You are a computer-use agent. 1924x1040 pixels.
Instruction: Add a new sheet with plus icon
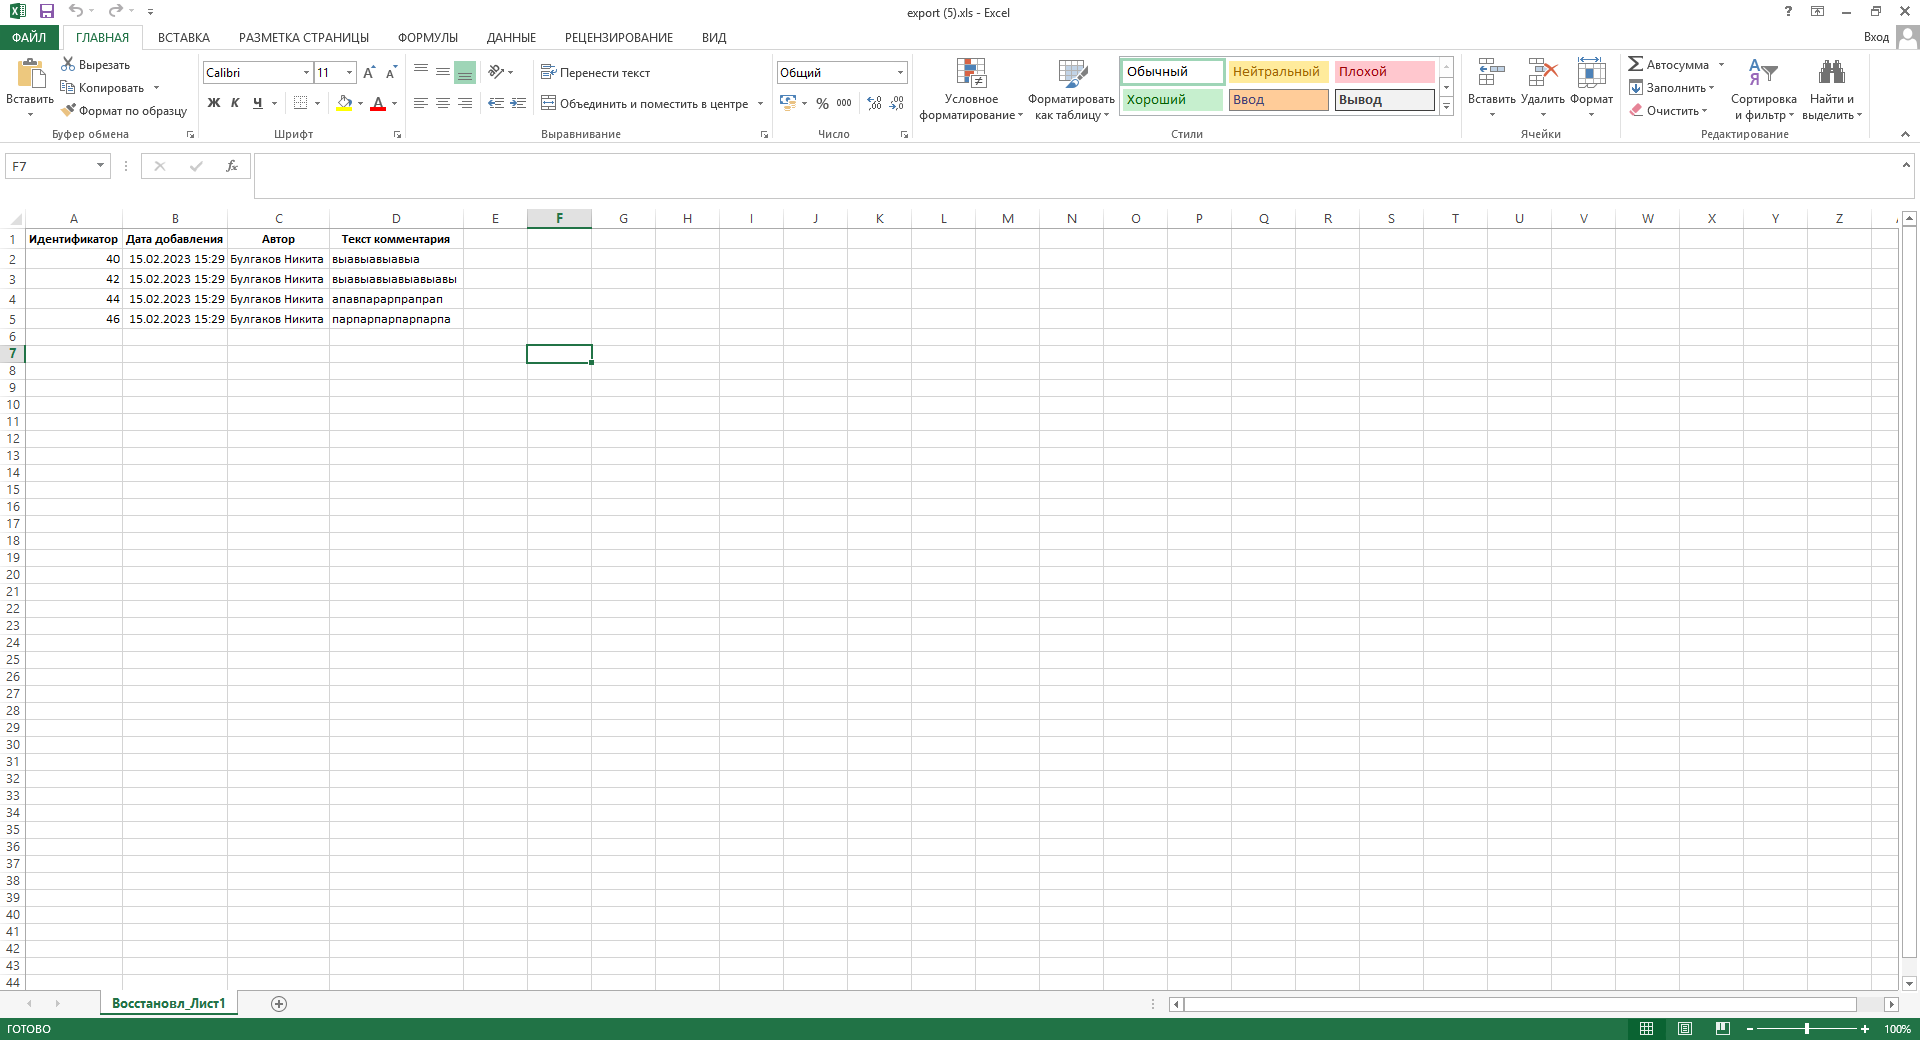pos(279,1004)
